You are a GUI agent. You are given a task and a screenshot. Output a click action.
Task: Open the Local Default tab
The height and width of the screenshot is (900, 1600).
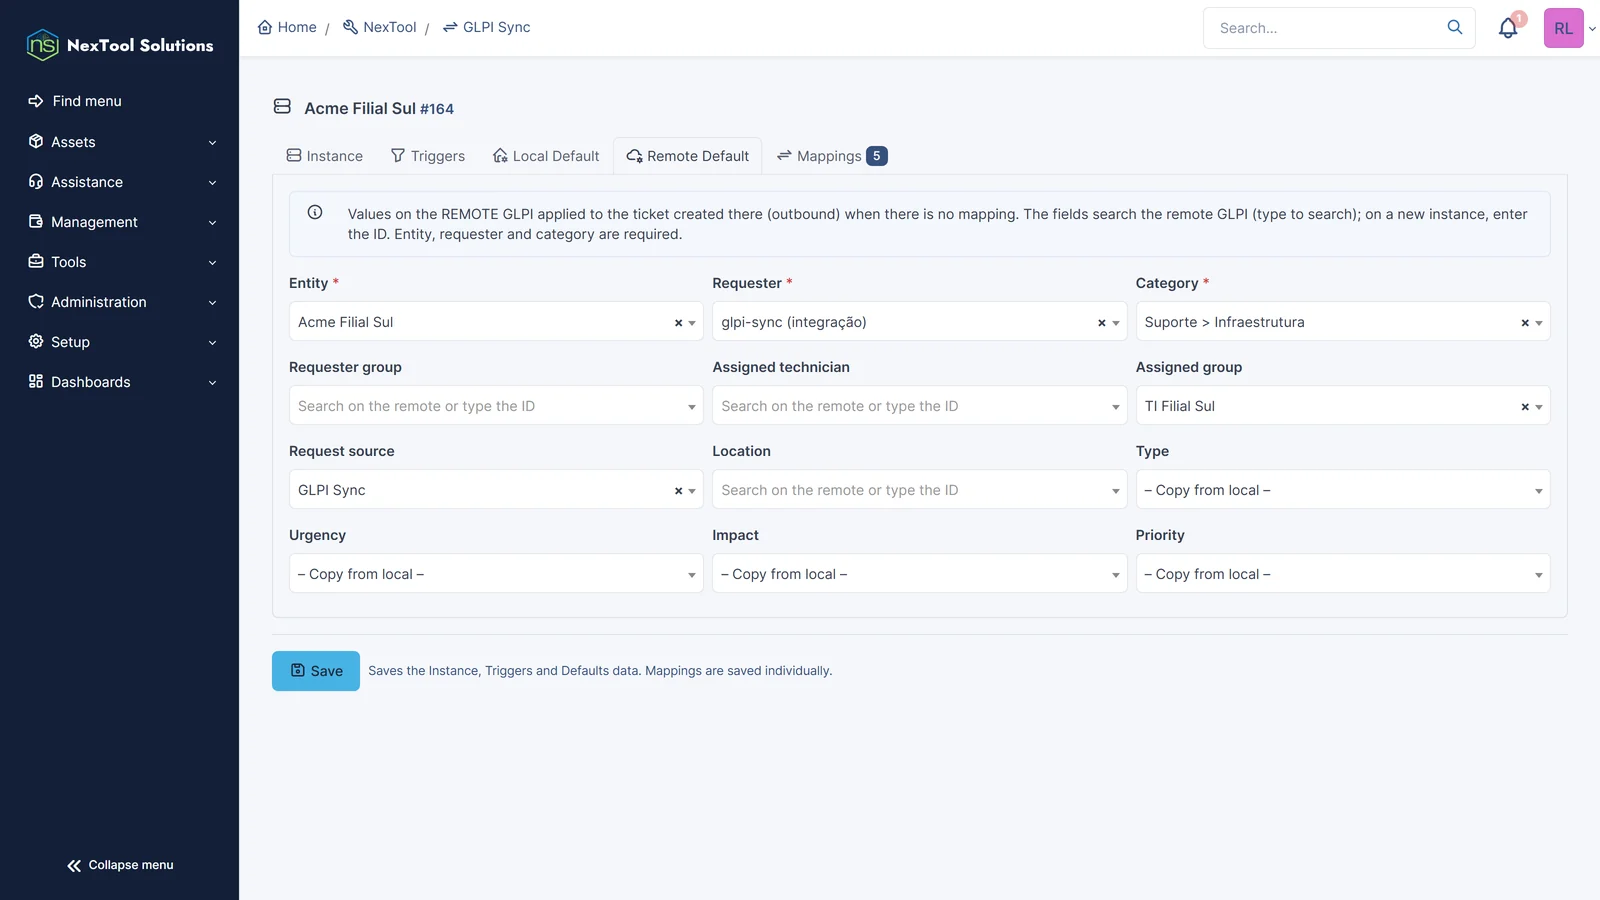click(x=546, y=156)
